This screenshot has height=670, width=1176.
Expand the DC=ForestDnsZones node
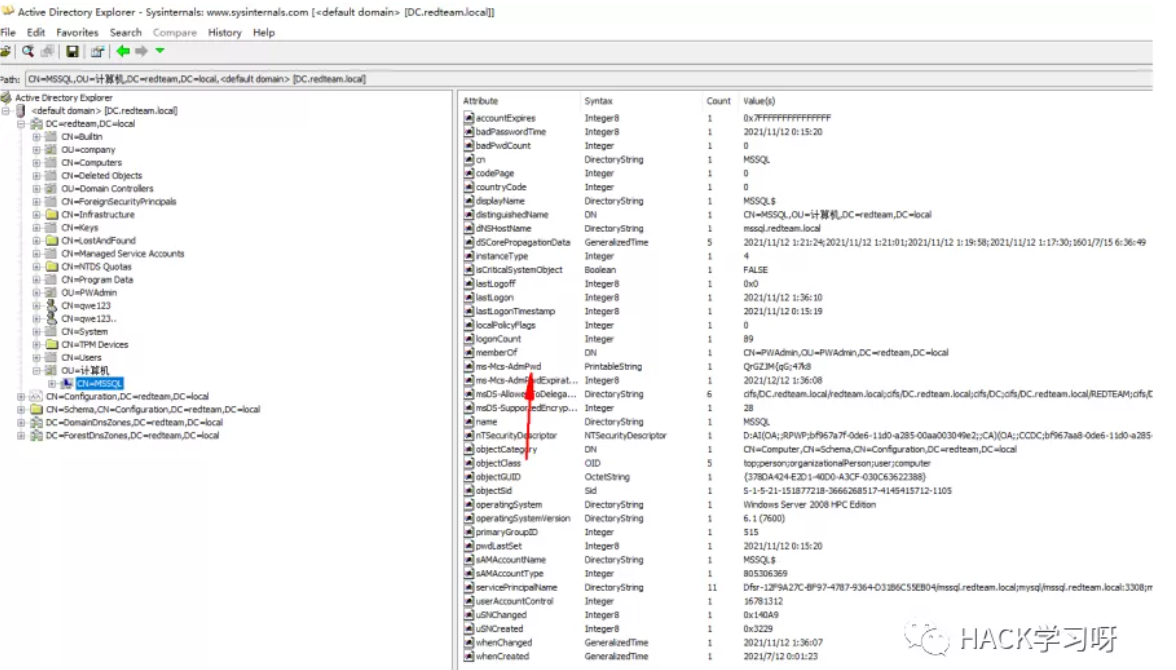click(x=21, y=435)
